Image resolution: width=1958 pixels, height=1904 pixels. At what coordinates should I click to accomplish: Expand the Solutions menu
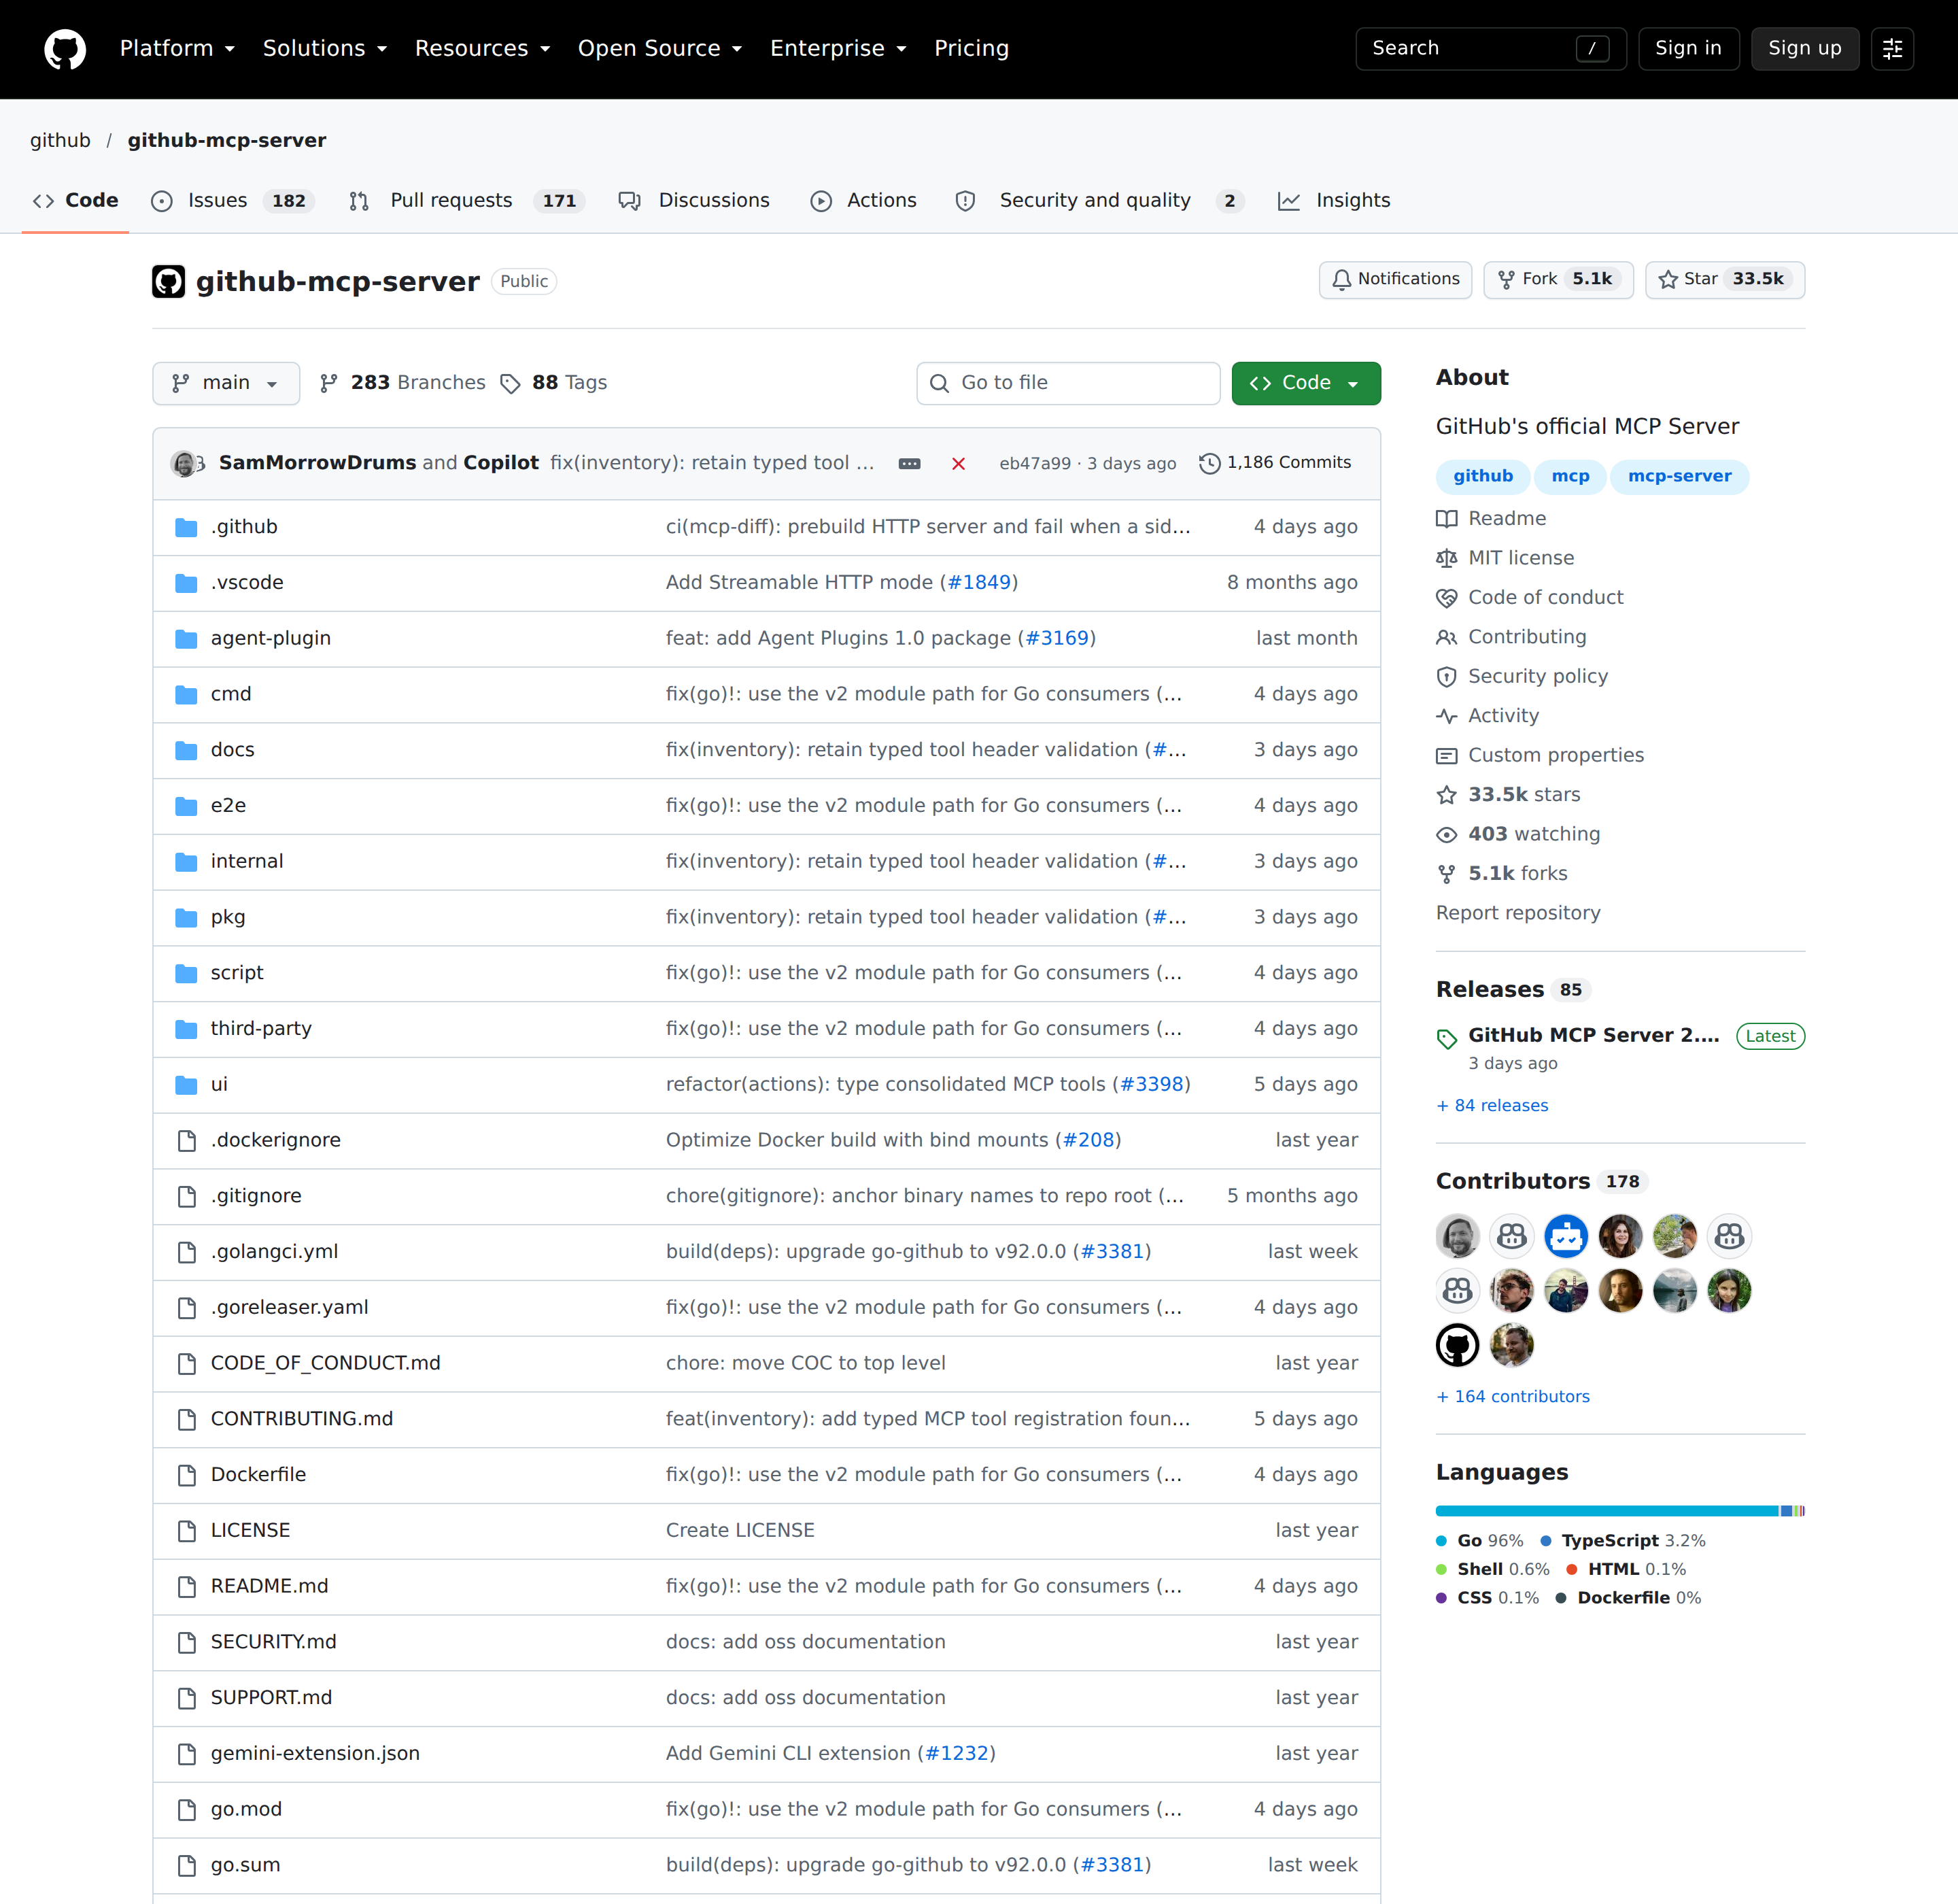(325, 48)
